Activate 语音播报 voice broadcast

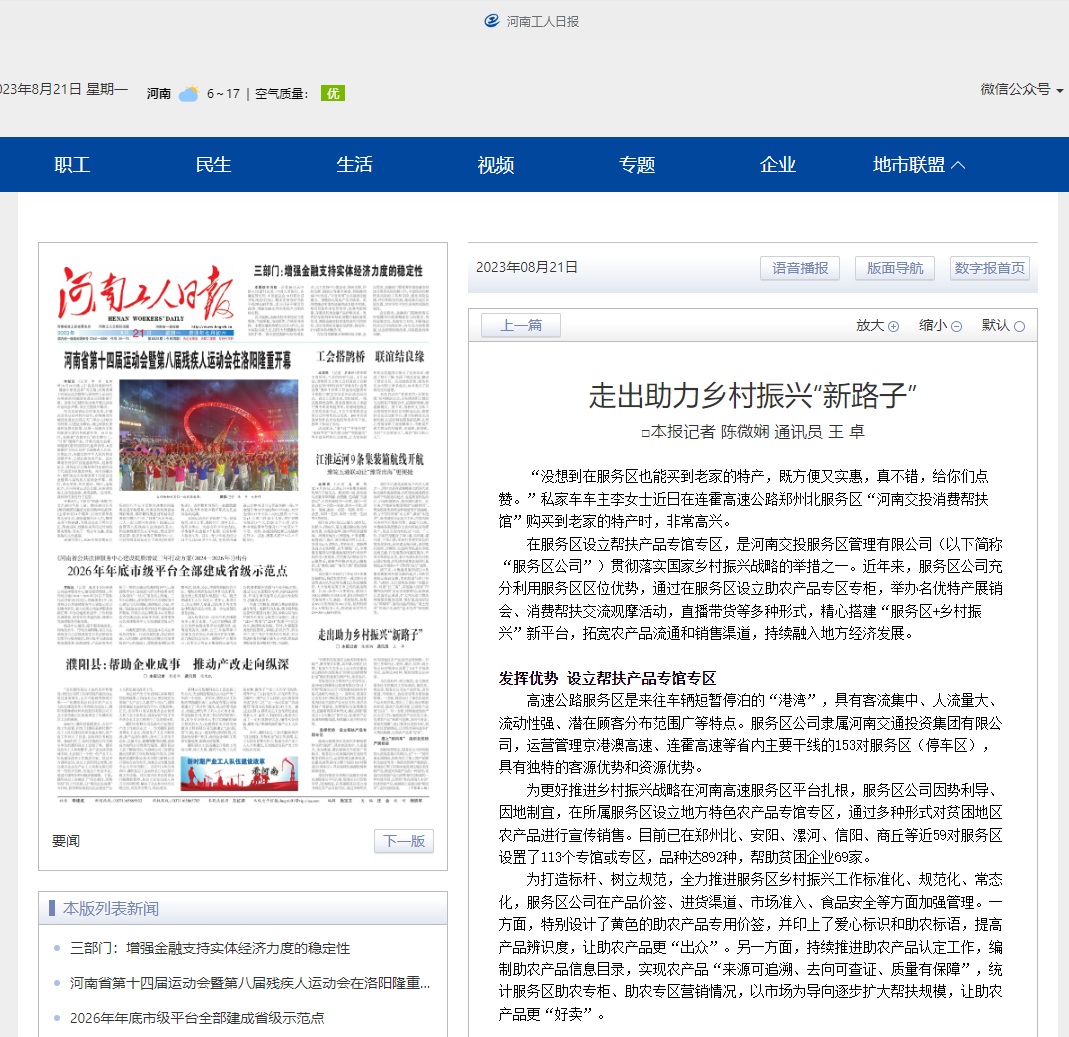pos(800,268)
